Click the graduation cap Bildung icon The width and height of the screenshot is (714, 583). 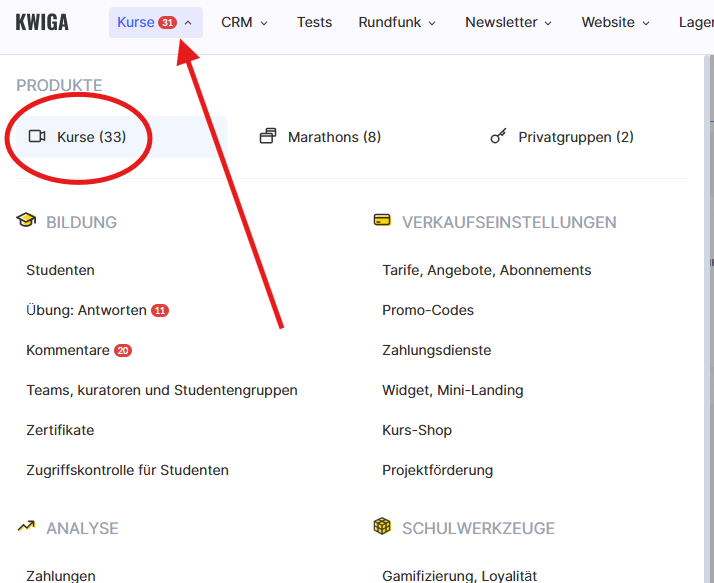pyautogui.click(x=26, y=221)
